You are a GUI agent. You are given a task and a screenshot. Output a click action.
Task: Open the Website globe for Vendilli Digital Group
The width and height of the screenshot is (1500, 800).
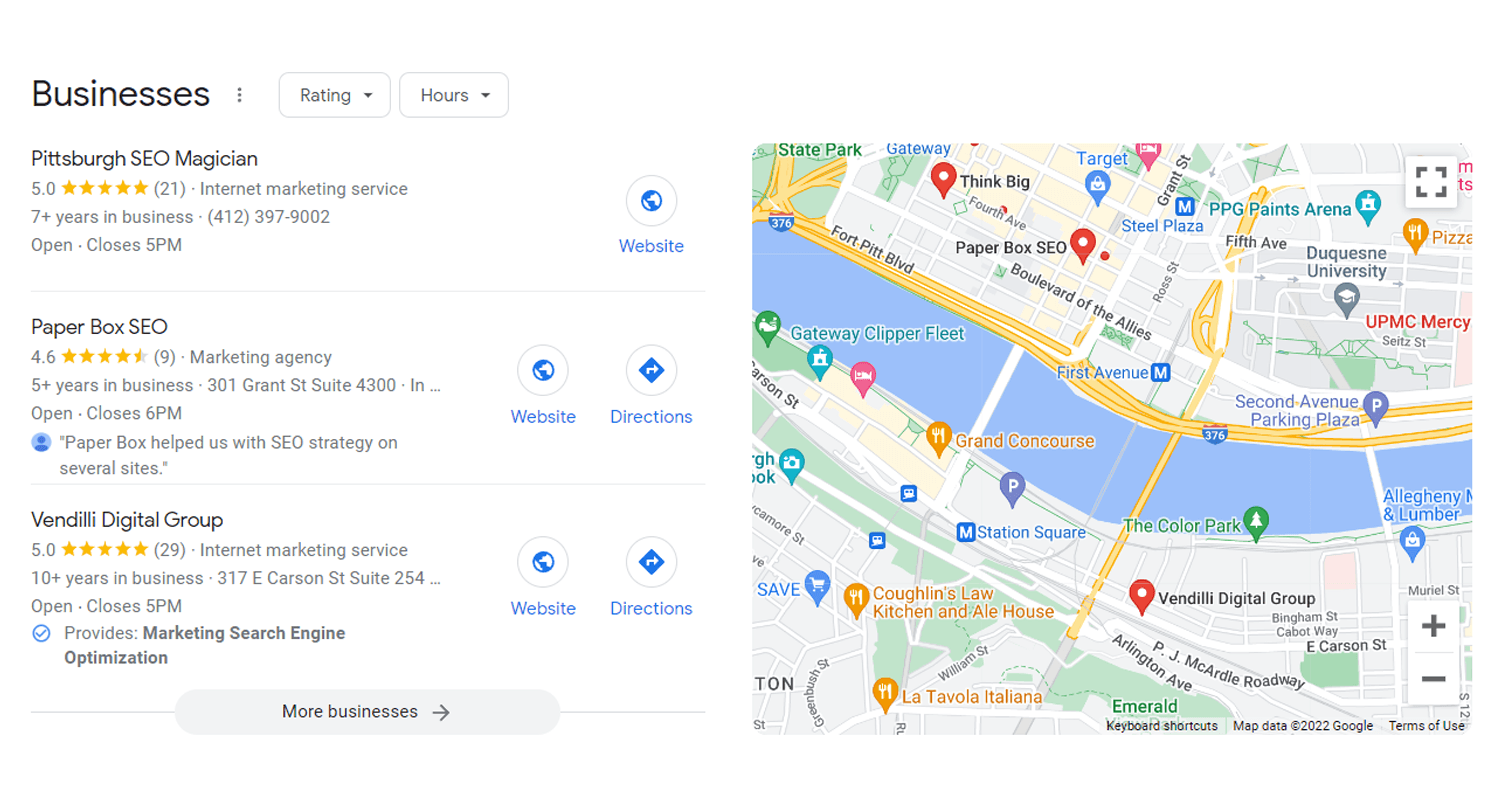(543, 562)
